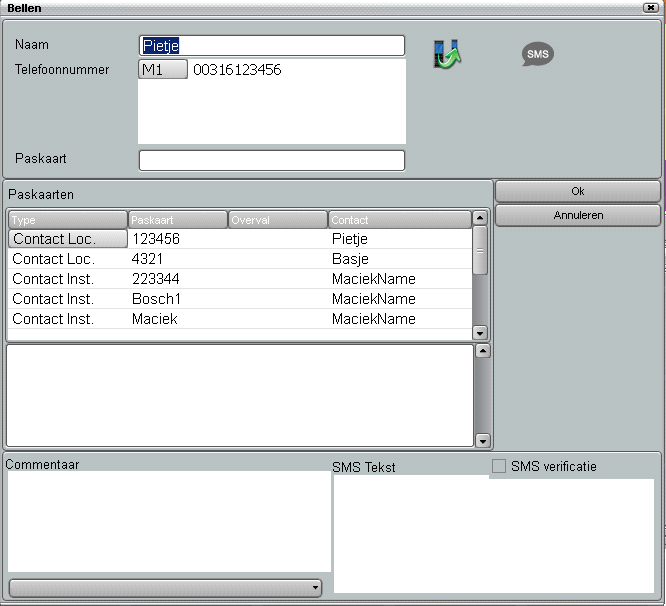666x606 pixels.
Task: Select the Bosch1 paskaart row
Action: pos(240,299)
